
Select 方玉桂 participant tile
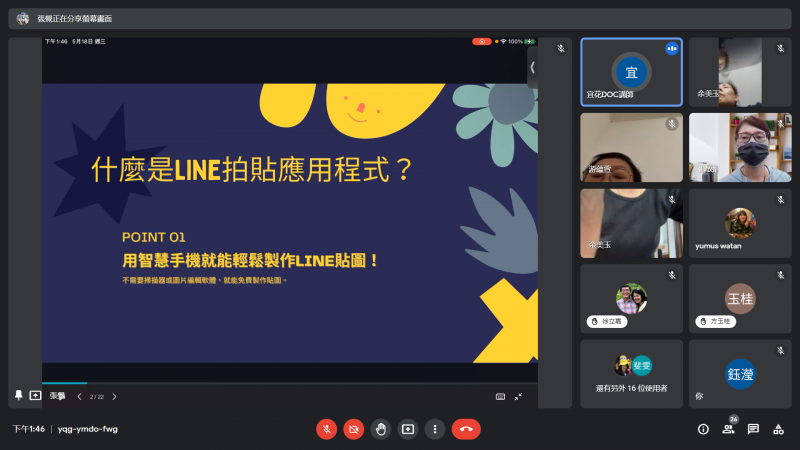click(x=740, y=298)
